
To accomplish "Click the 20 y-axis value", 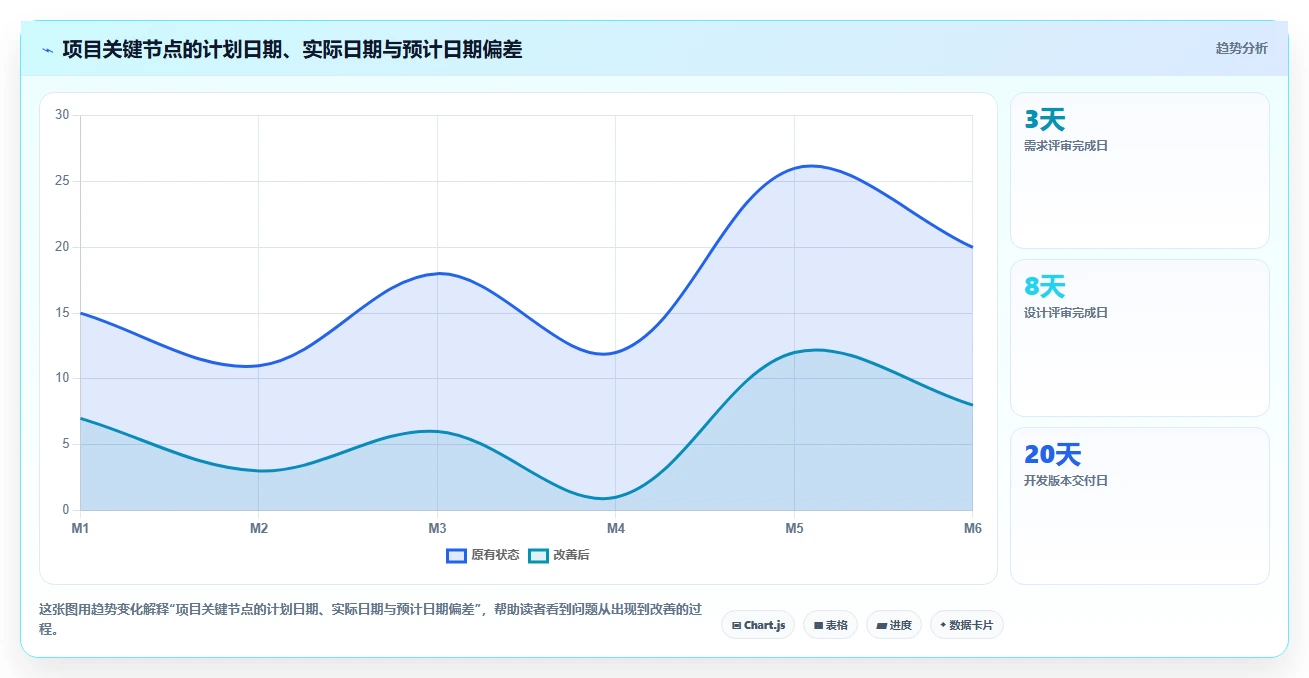I will click(62, 247).
